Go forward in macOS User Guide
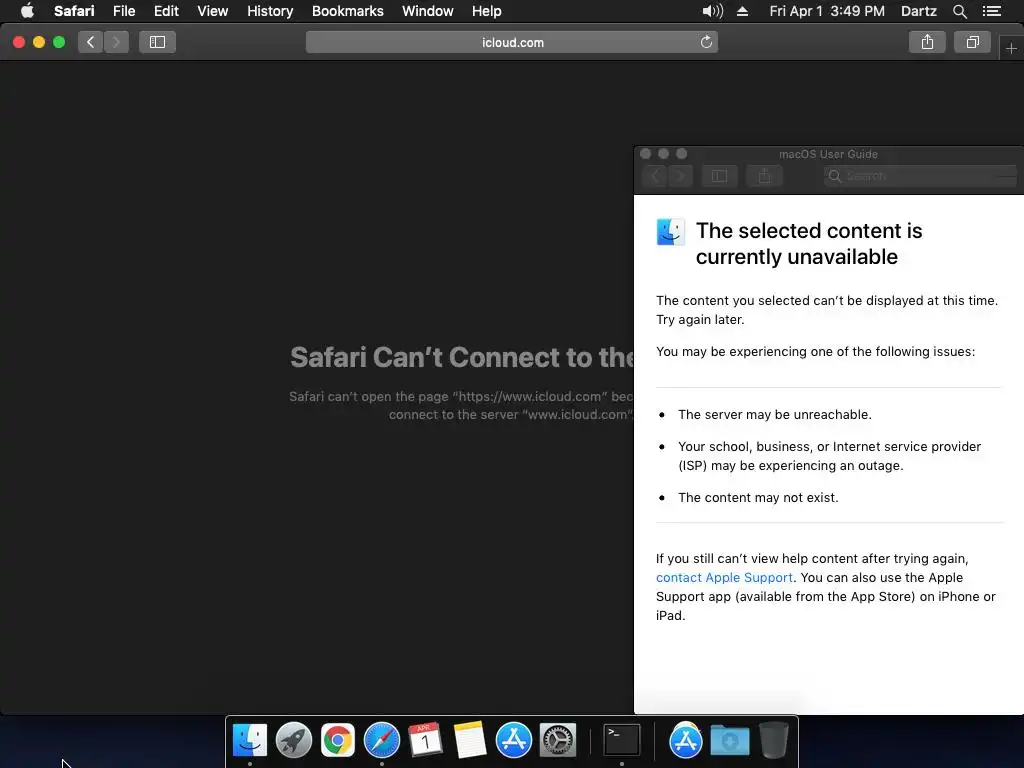1024x768 pixels. coord(680,176)
